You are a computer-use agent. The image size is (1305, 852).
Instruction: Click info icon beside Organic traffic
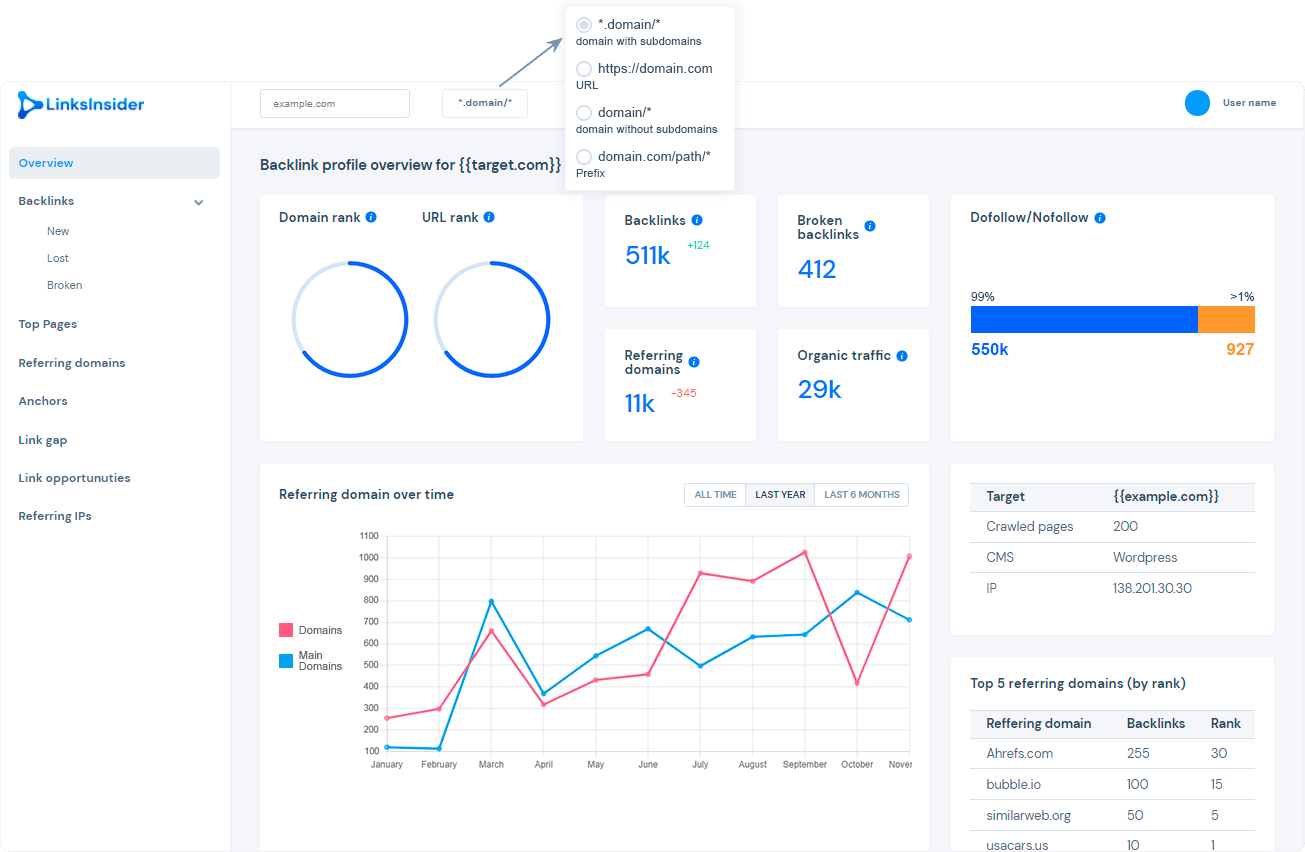(902, 356)
